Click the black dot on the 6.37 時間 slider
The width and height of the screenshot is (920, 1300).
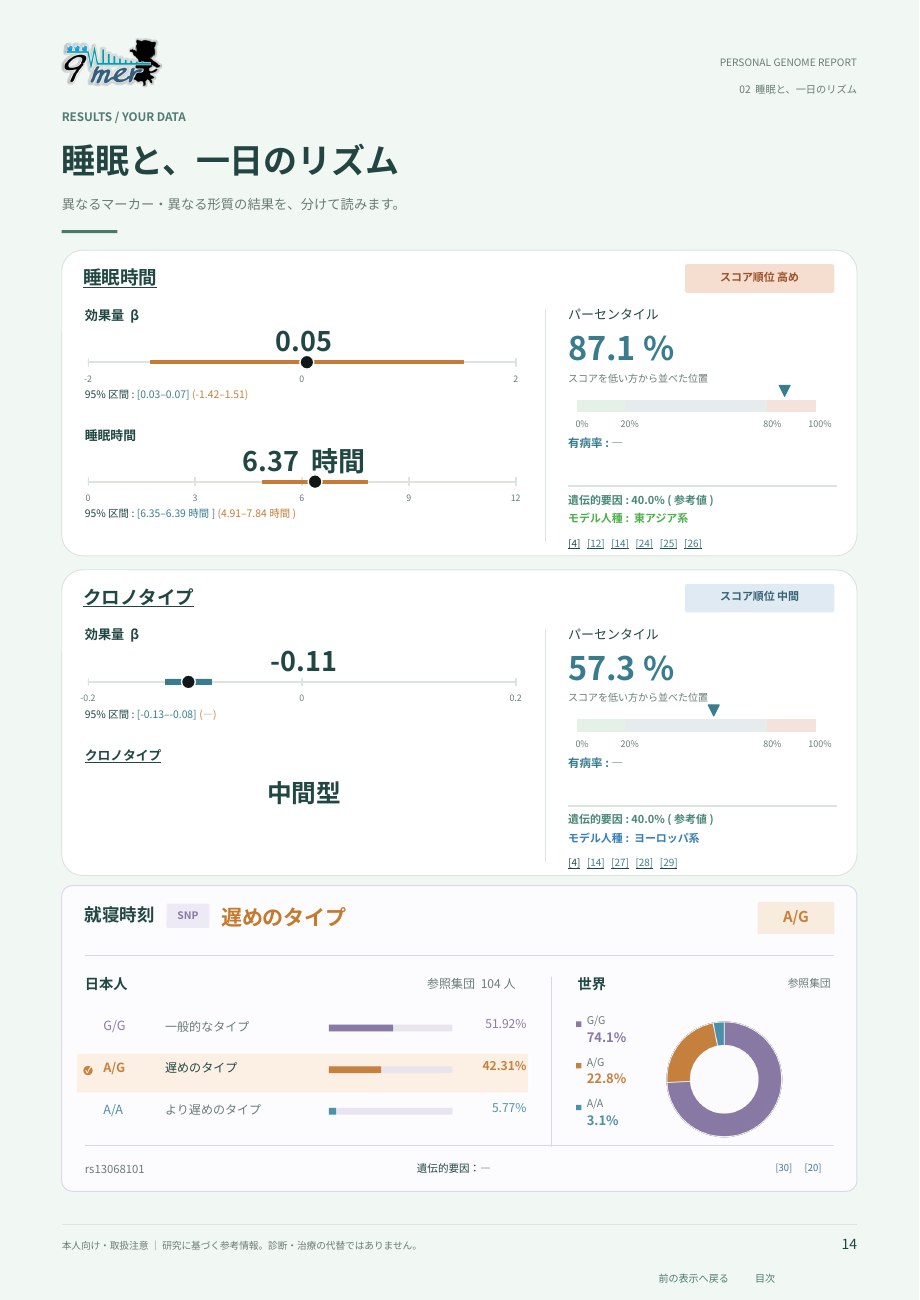[x=315, y=482]
